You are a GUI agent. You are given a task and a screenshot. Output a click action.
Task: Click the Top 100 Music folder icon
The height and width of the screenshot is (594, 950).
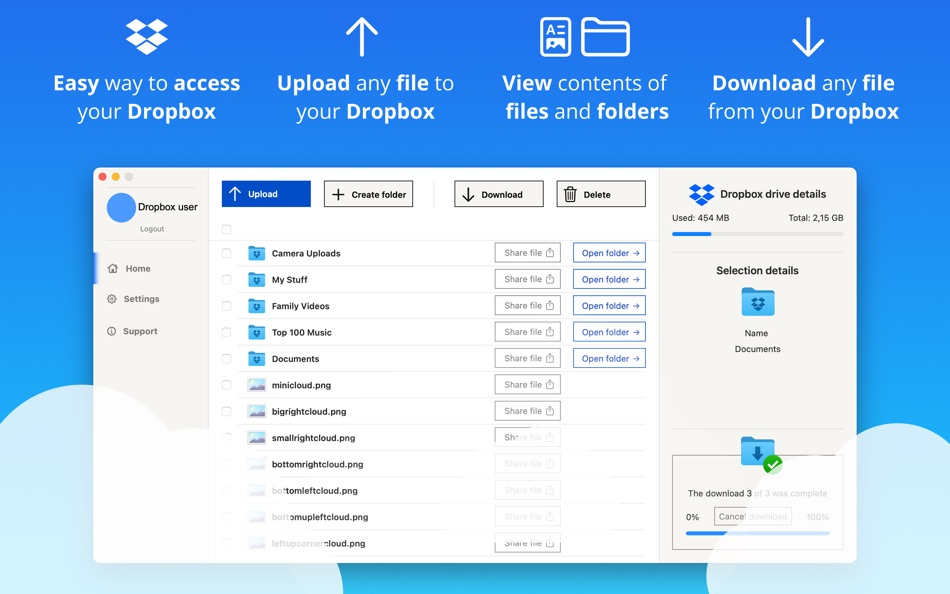pos(257,332)
